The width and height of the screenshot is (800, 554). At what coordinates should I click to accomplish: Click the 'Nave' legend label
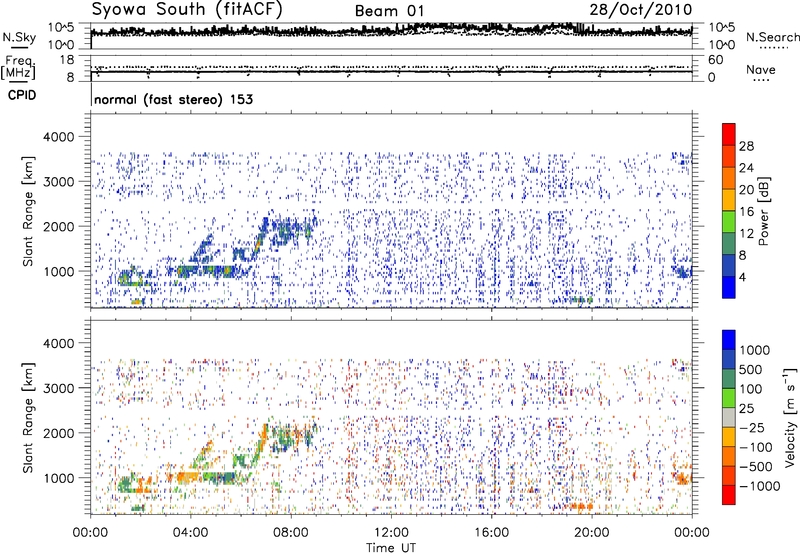pyautogui.click(x=761, y=69)
